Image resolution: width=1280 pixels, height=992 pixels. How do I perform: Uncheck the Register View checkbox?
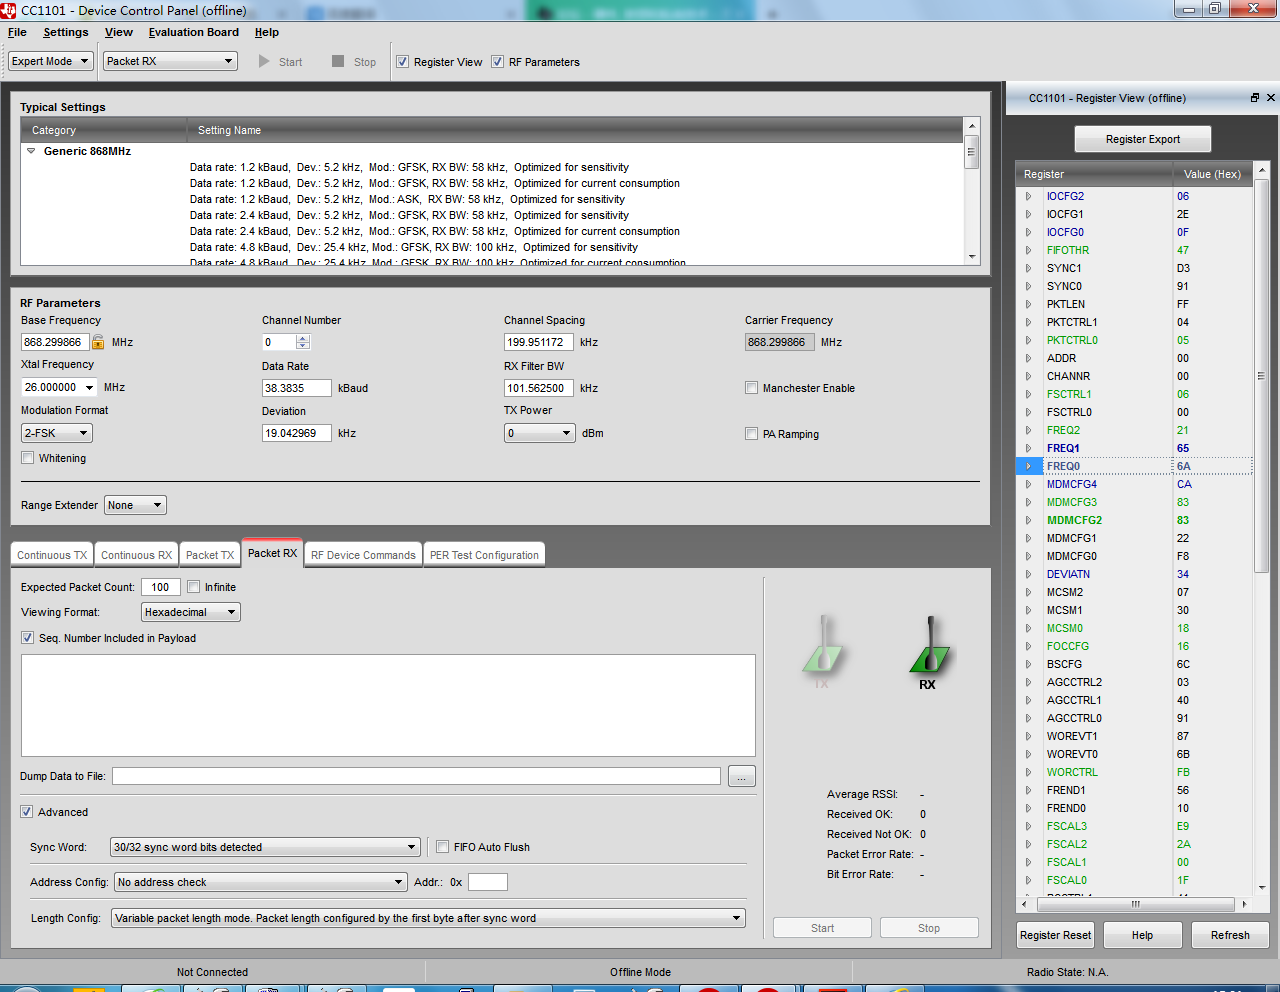click(x=402, y=62)
